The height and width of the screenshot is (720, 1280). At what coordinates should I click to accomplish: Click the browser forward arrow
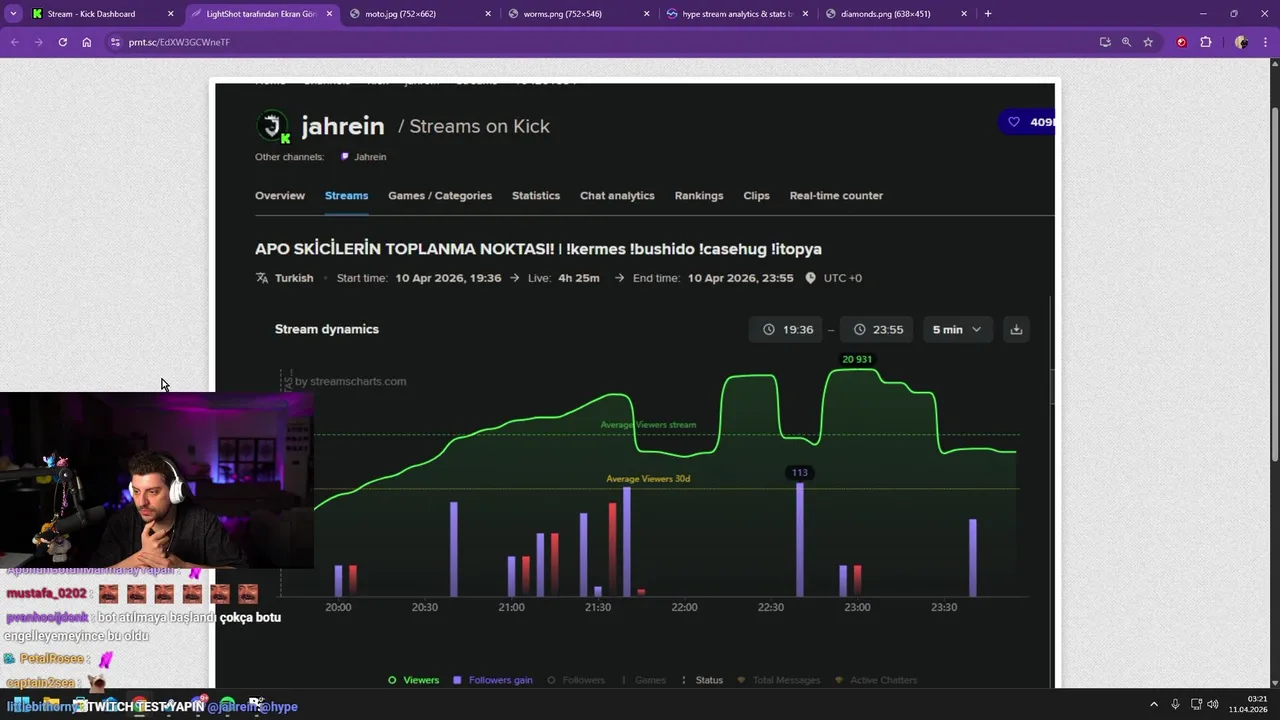click(x=38, y=42)
